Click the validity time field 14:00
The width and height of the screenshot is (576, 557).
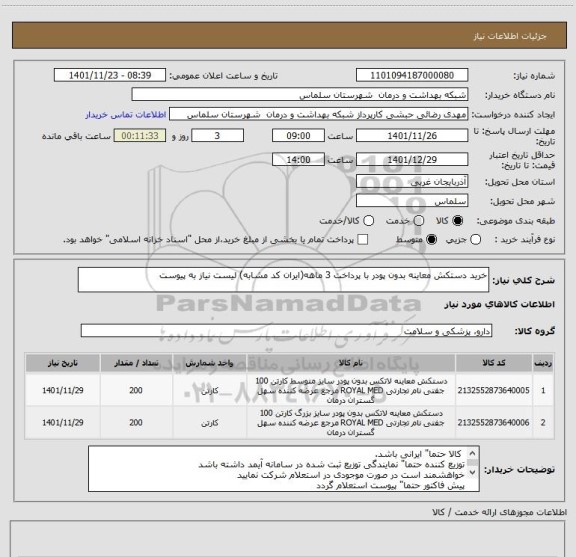[x=298, y=159]
